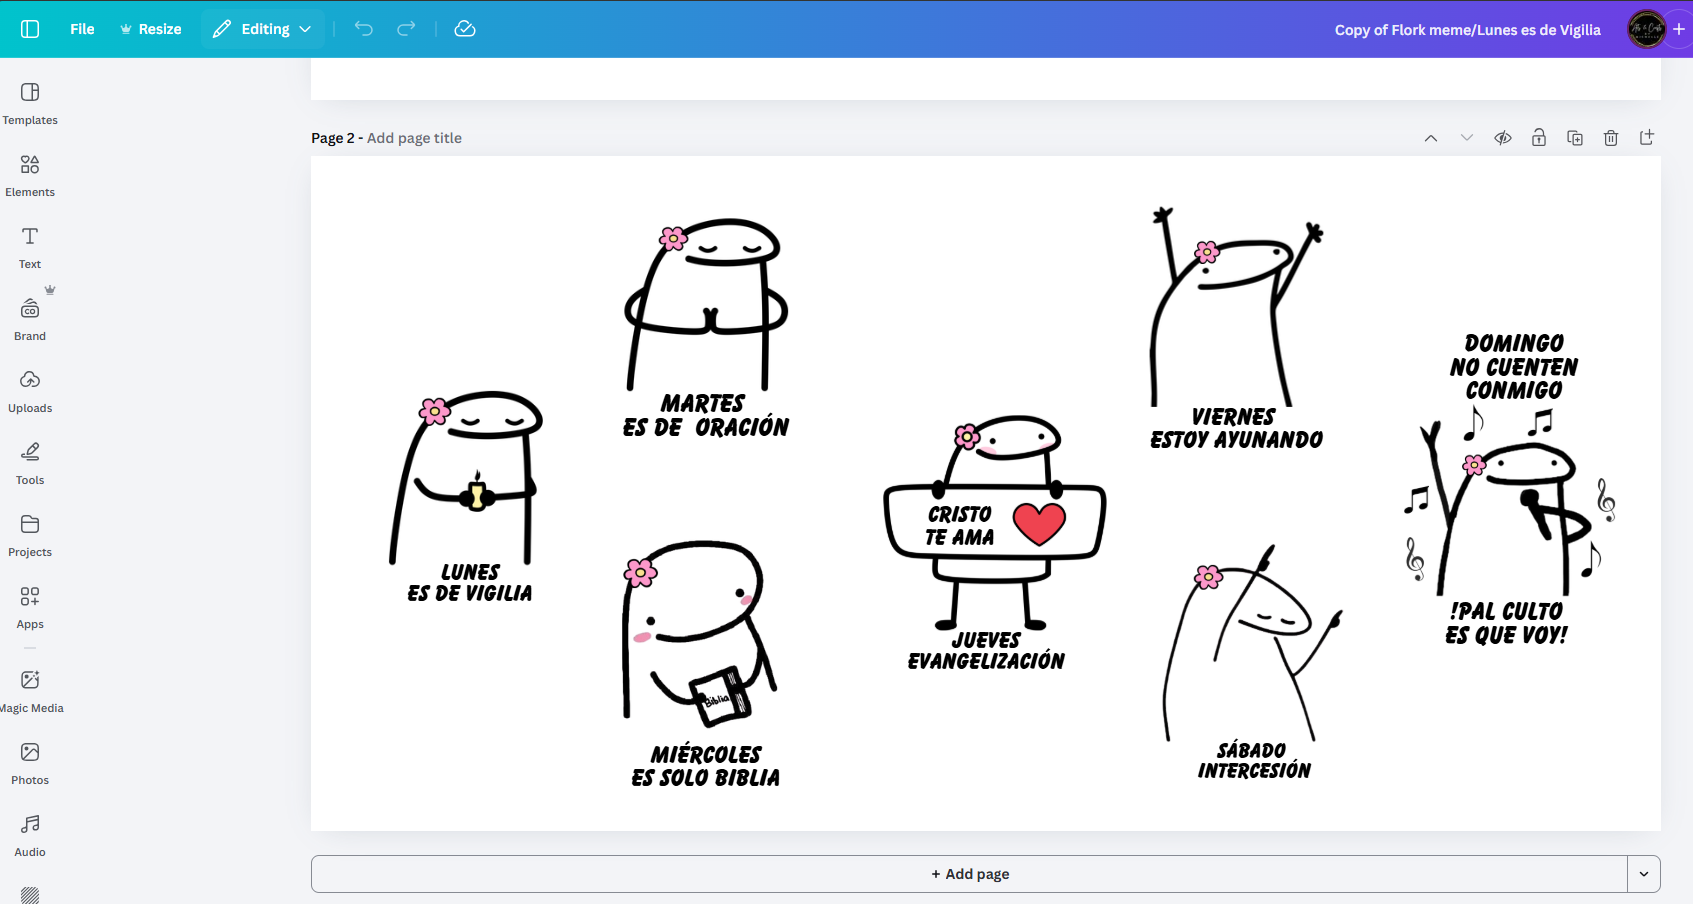Move page up with the chevron
The image size is (1693, 904).
1431,138
